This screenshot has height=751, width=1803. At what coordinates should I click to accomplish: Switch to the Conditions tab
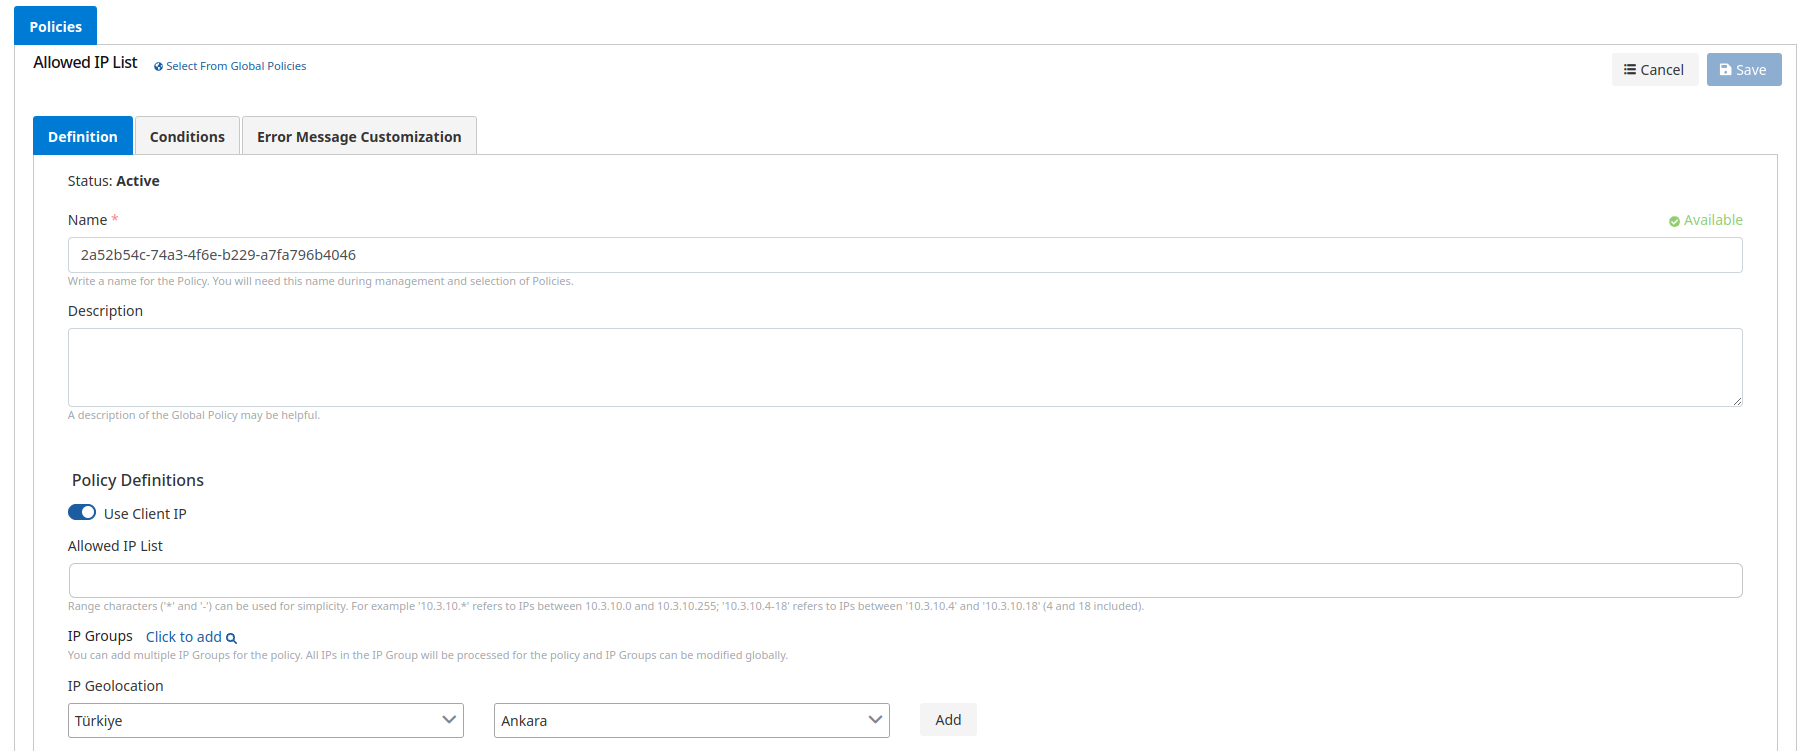pyautogui.click(x=187, y=137)
